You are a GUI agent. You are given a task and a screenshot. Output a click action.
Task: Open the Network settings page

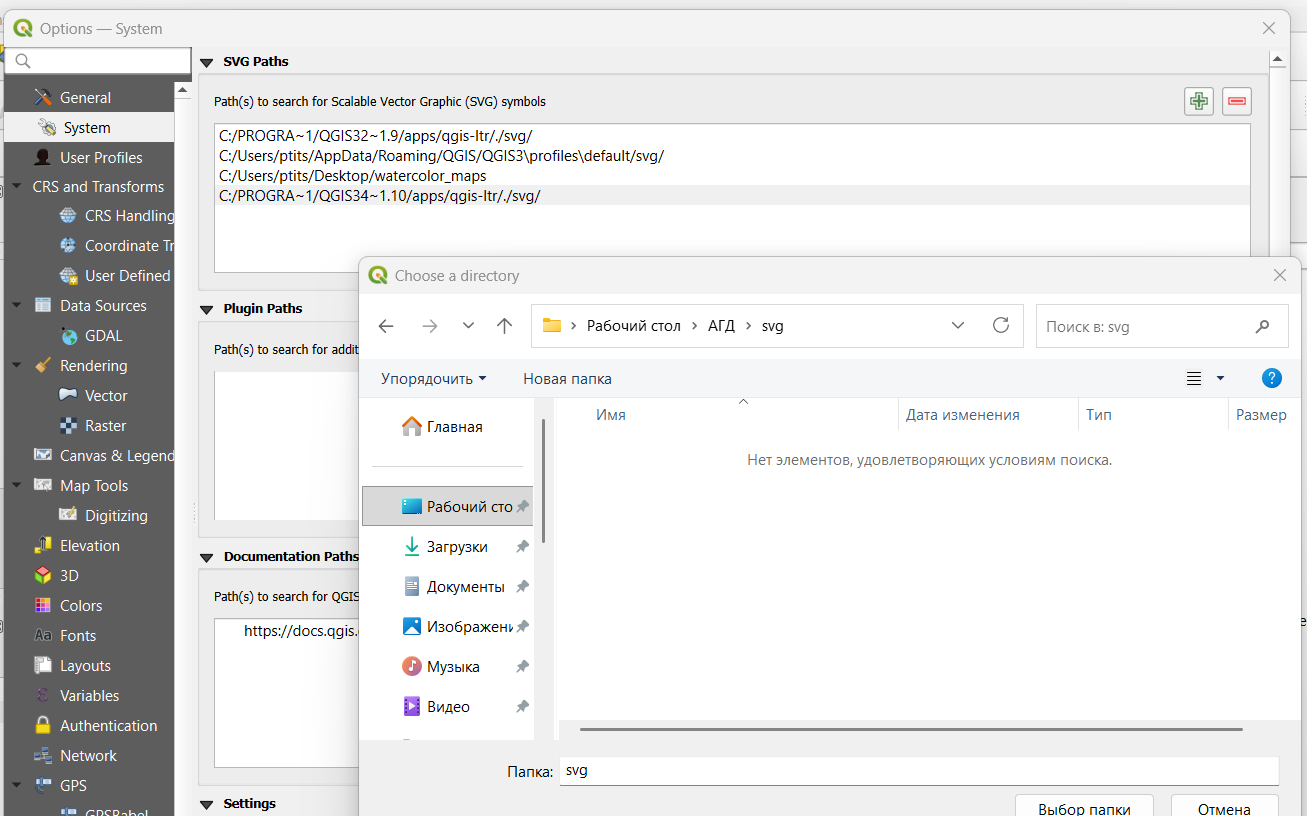tap(88, 755)
